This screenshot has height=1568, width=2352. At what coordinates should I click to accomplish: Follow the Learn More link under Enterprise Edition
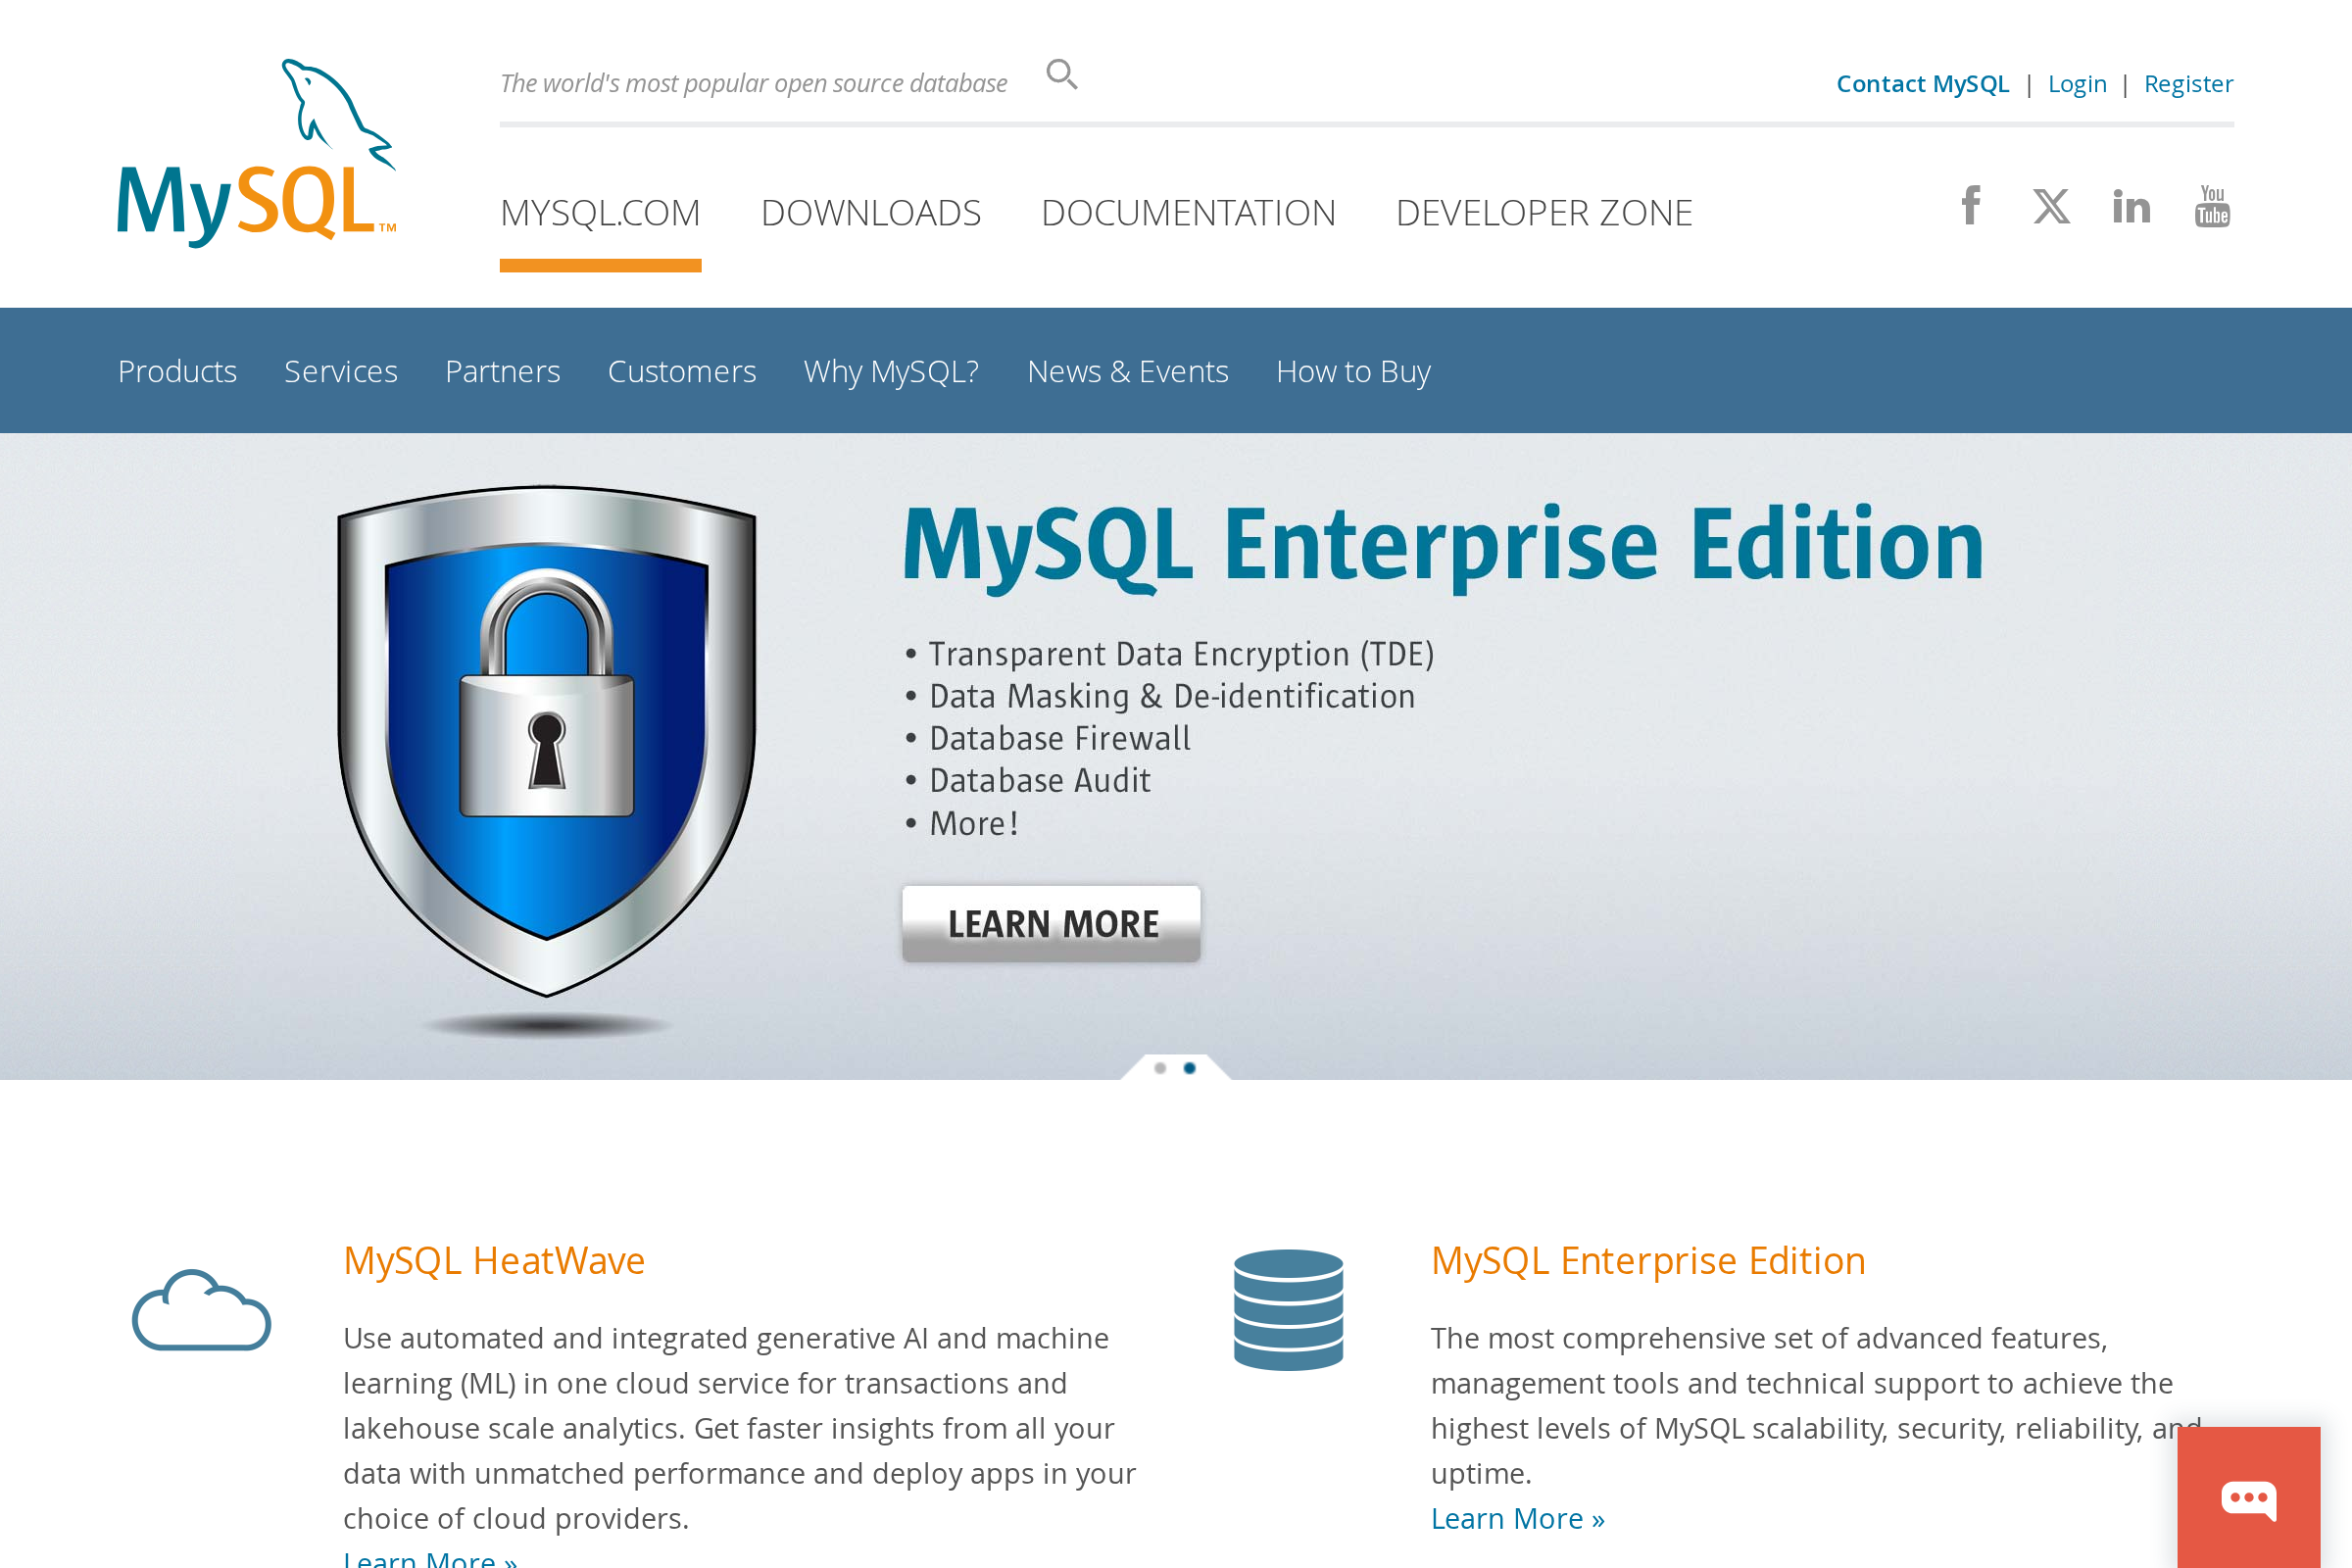click(x=1516, y=1517)
